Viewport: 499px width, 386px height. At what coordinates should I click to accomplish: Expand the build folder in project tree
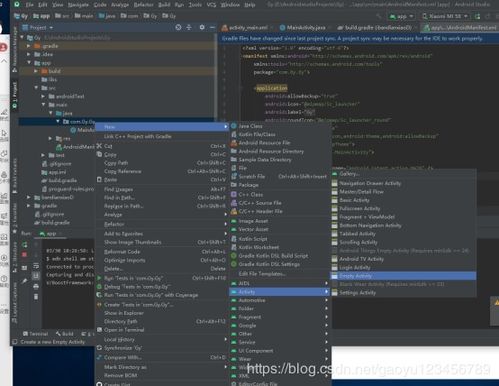coord(36,71)
